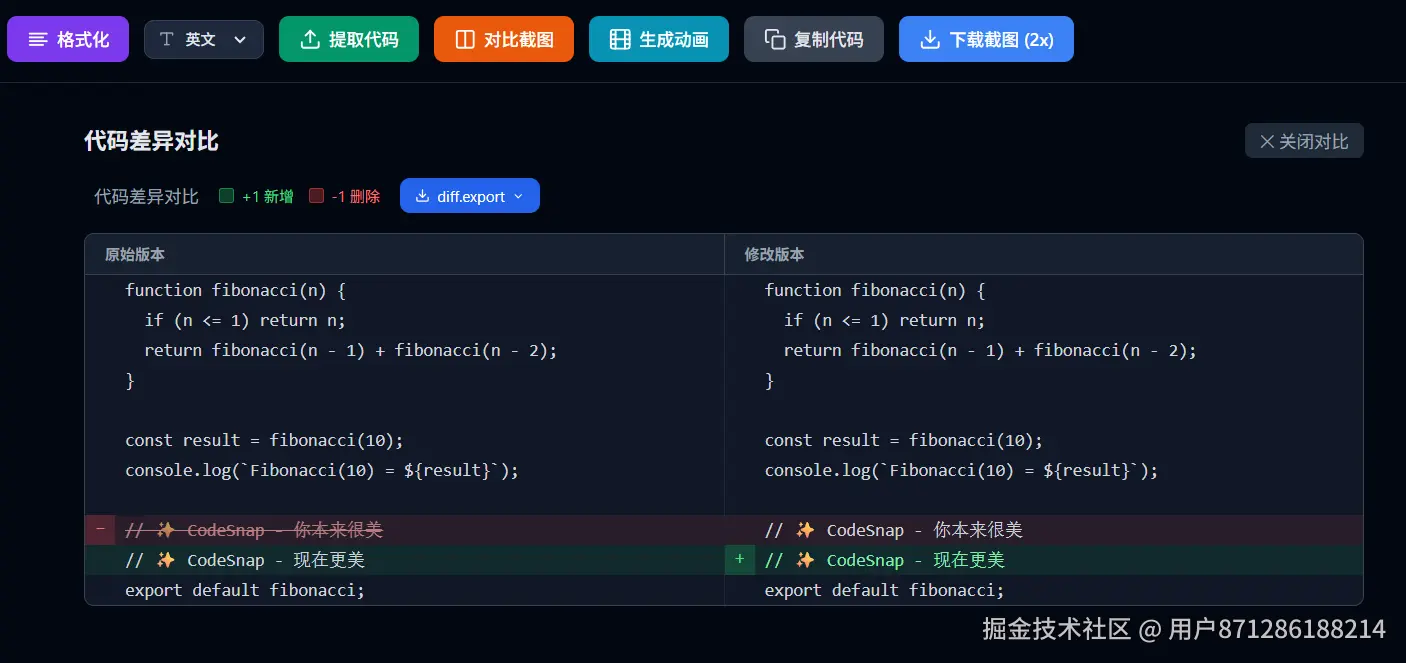Click console.log line in 修改版本
This screenshot has width=1406, height=663.
tap(962, 470)
